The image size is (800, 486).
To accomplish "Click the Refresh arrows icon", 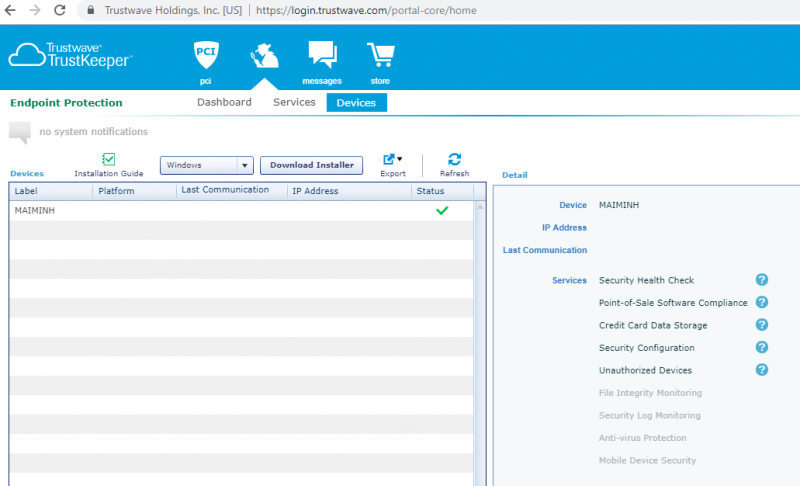I will point(454,159).
